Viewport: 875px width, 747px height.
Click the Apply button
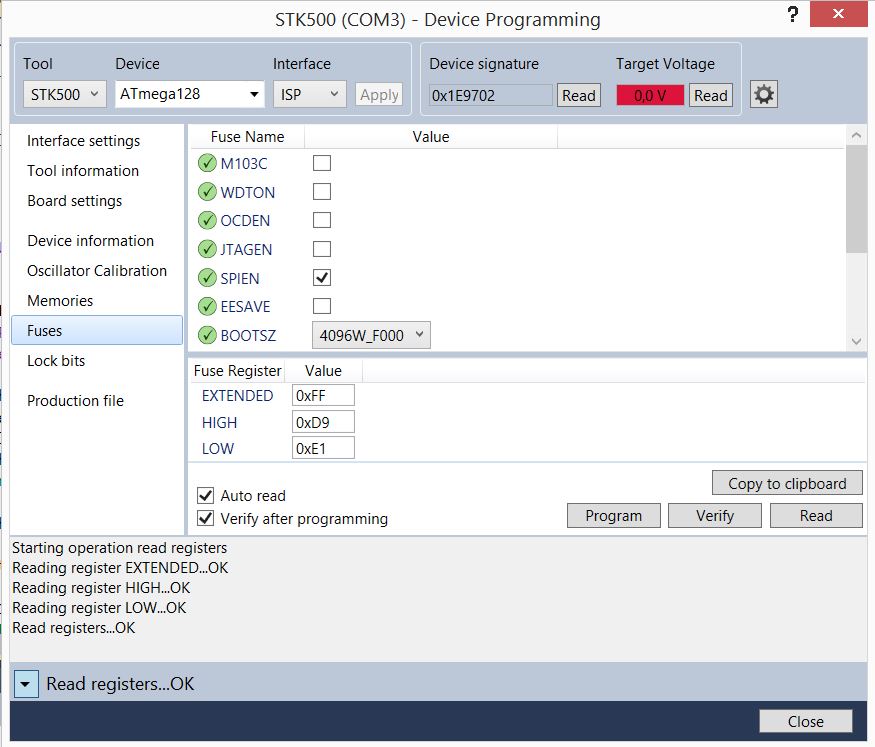379,95
